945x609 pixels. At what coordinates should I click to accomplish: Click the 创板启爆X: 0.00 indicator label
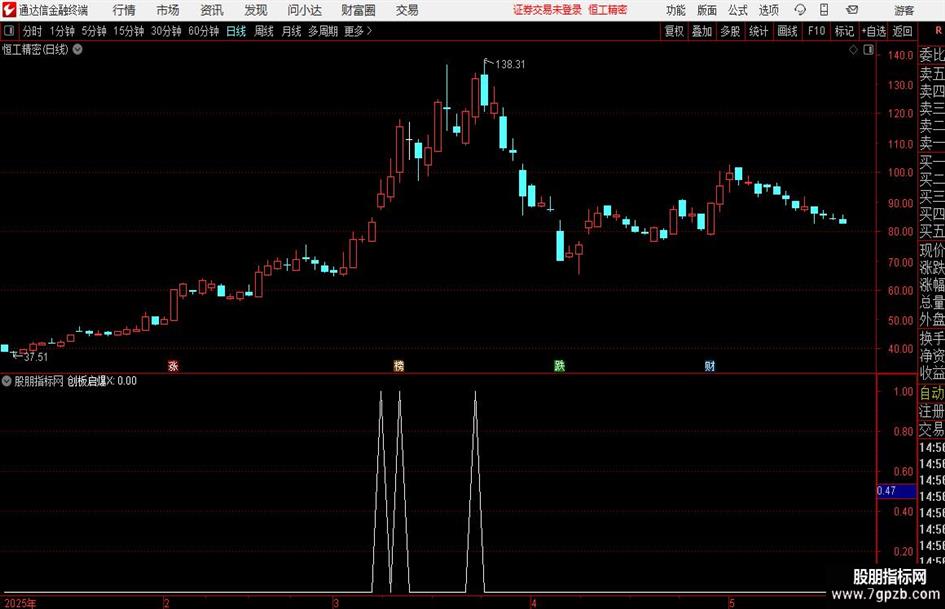[102, 381]
